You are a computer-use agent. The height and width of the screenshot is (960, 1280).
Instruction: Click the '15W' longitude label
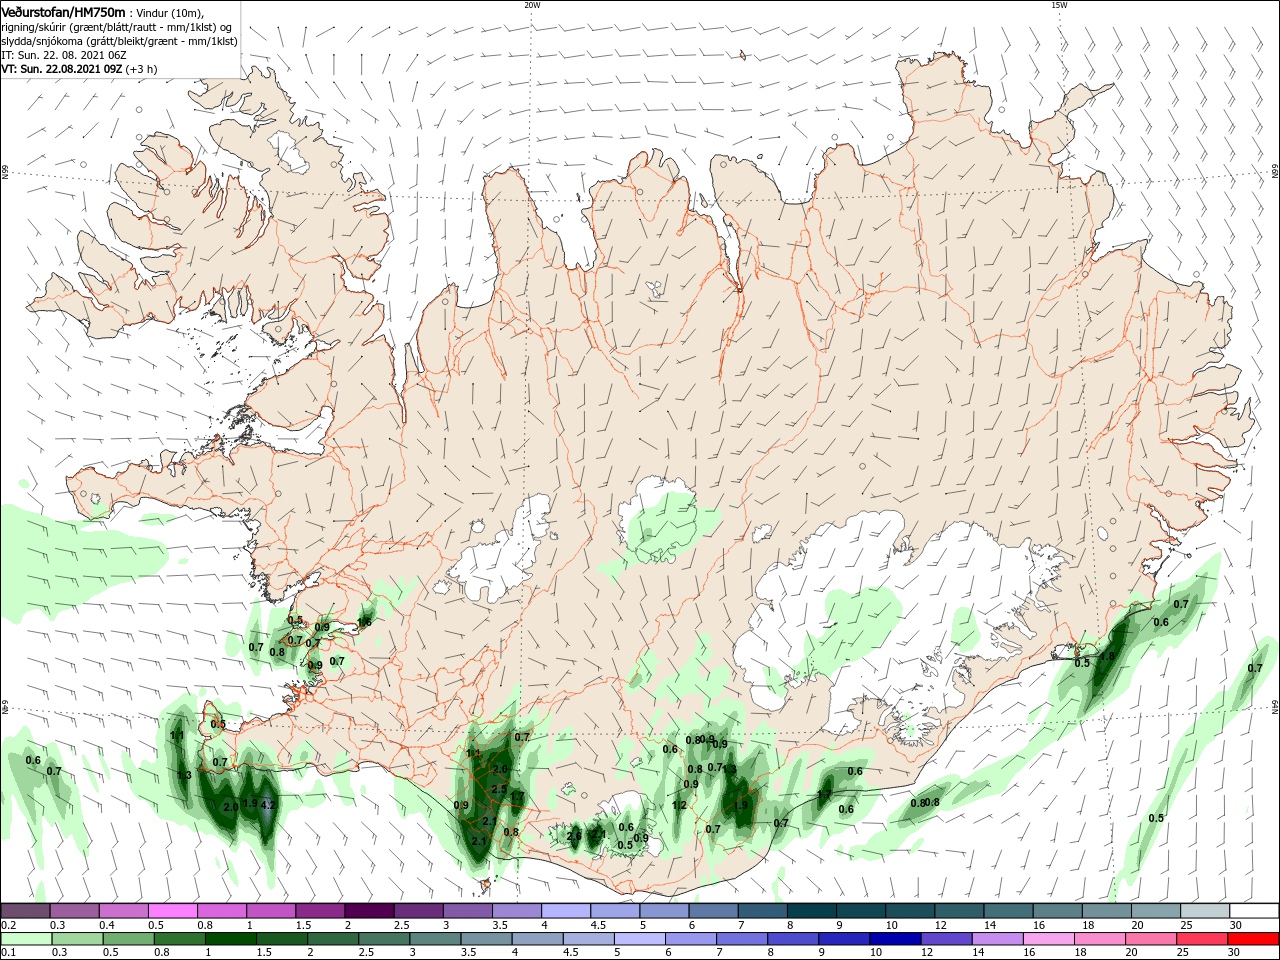(1059, 5)
